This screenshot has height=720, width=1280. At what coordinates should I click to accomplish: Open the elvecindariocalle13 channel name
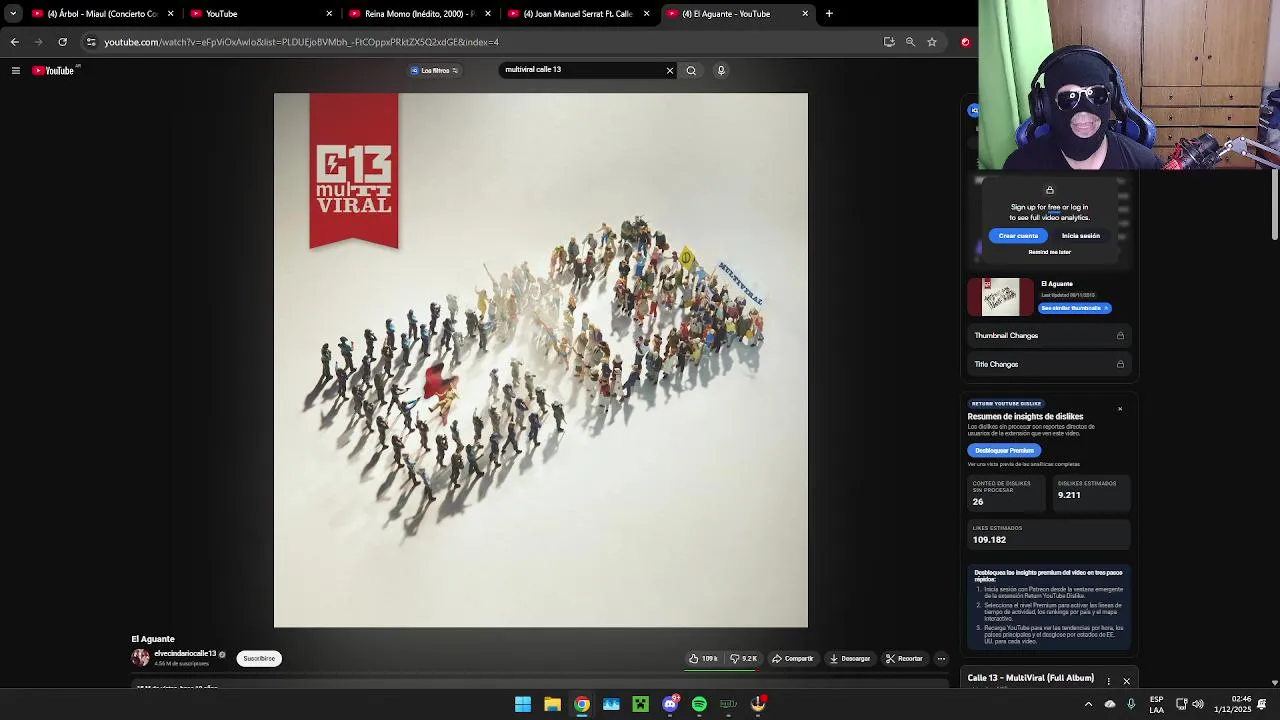click(185, 653)
